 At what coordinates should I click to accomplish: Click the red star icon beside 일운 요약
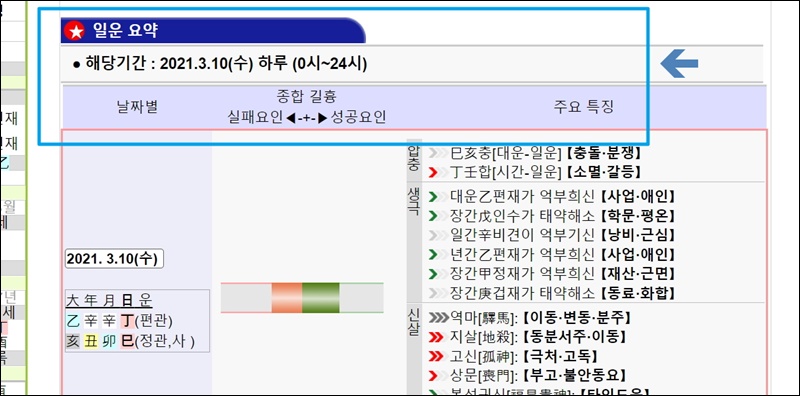point(74,31)
